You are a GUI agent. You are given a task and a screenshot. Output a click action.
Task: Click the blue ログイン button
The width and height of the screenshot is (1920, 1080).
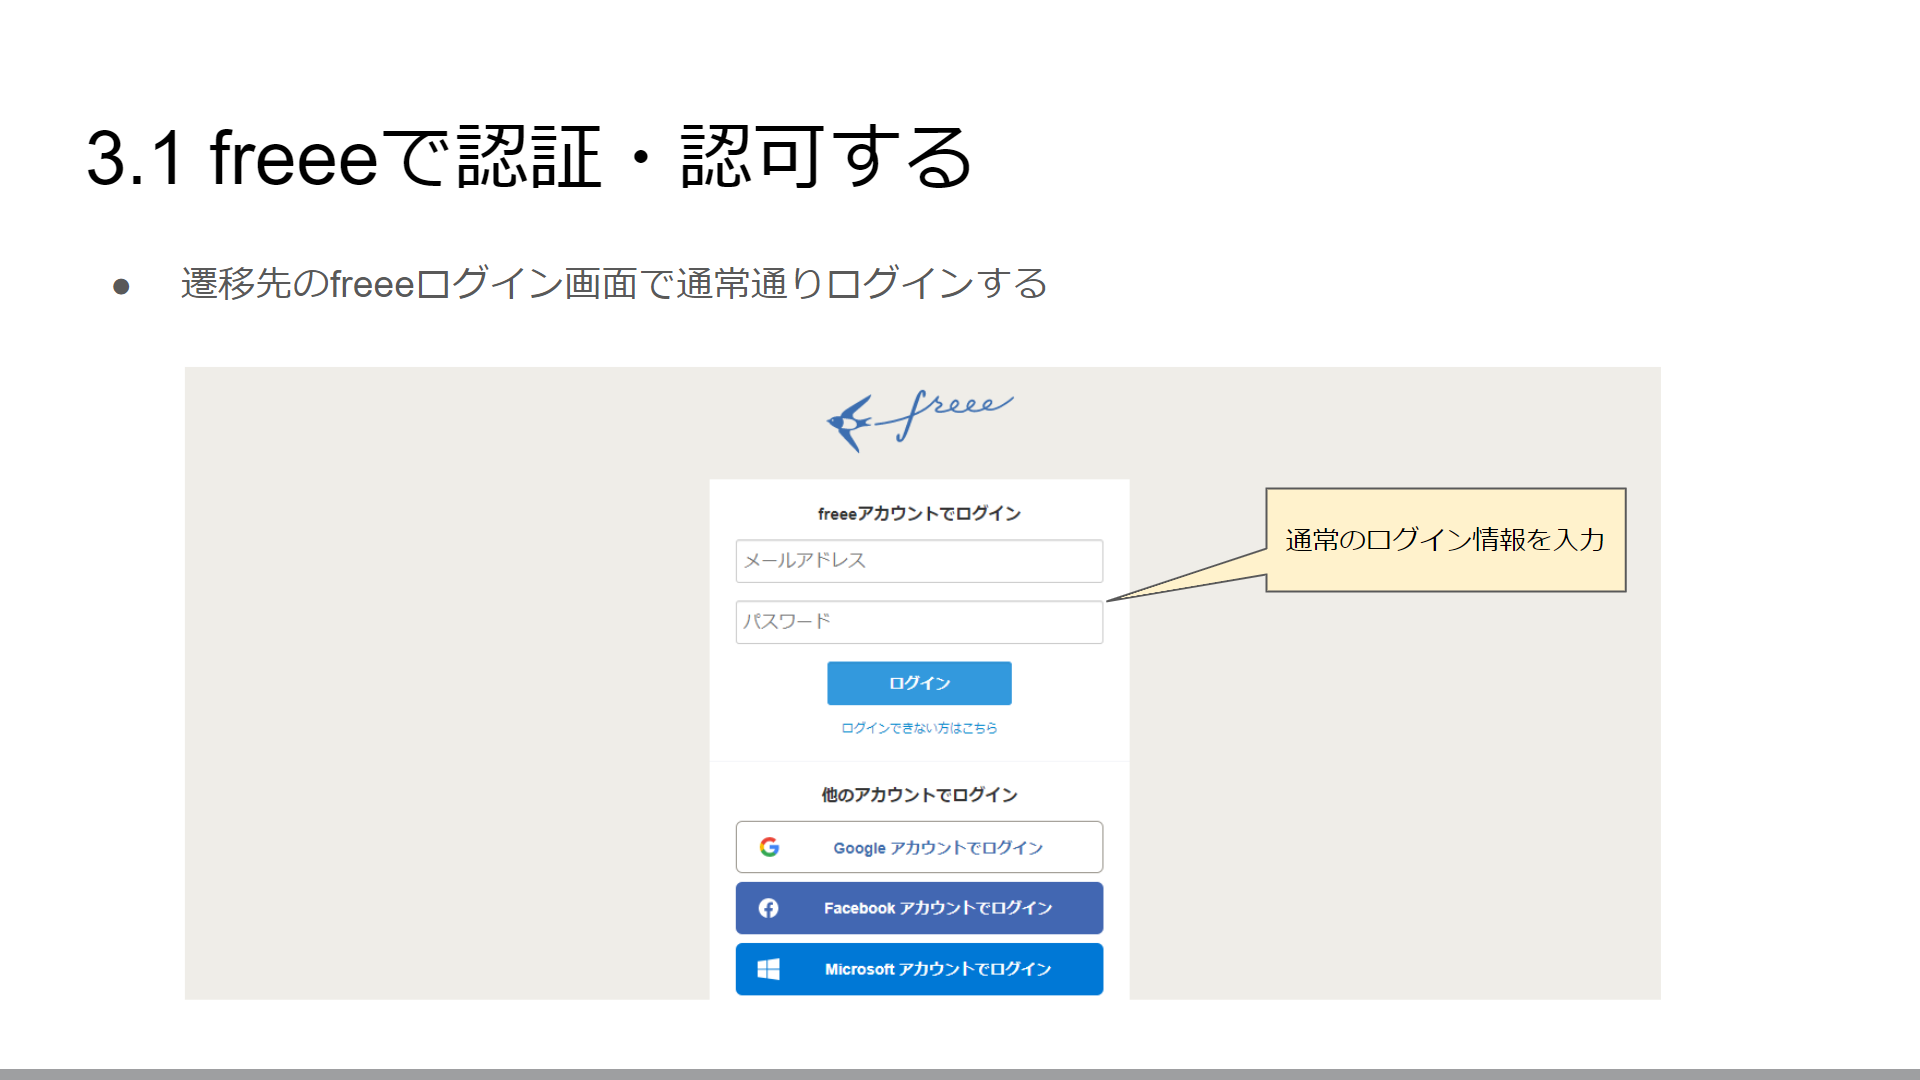(x=919, y=683)
